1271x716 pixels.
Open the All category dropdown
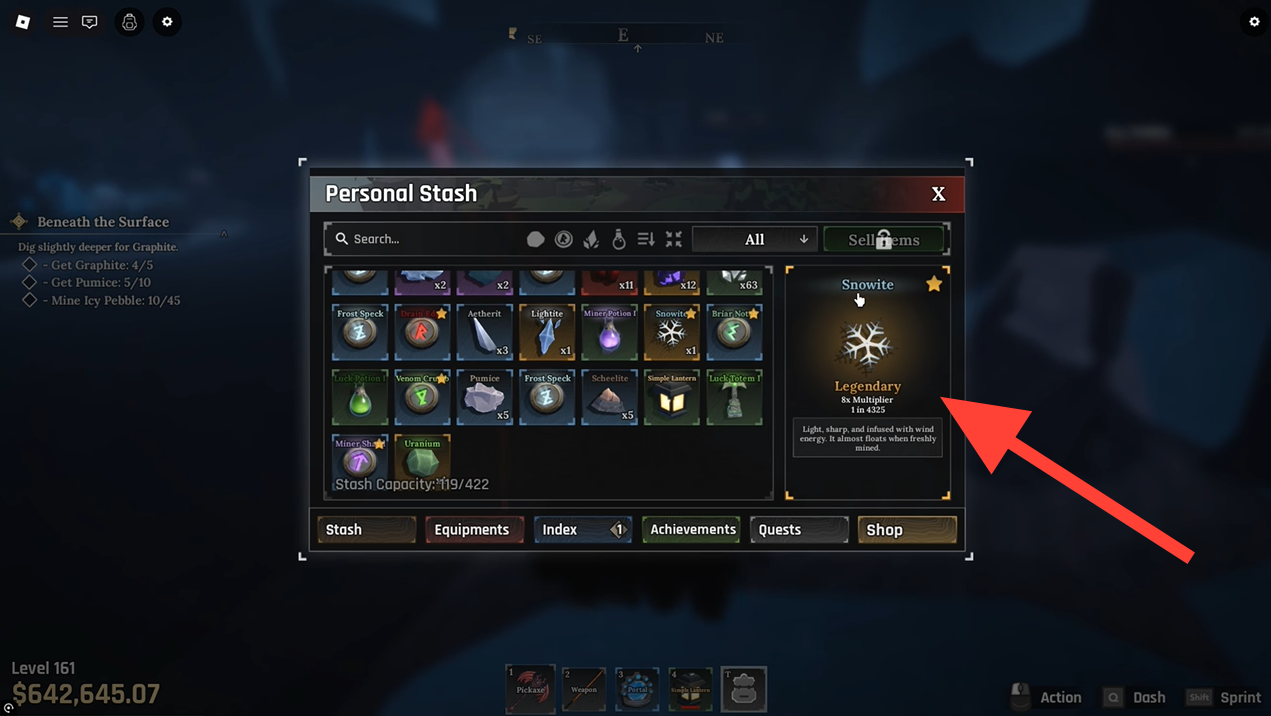[x=754, y=239]
